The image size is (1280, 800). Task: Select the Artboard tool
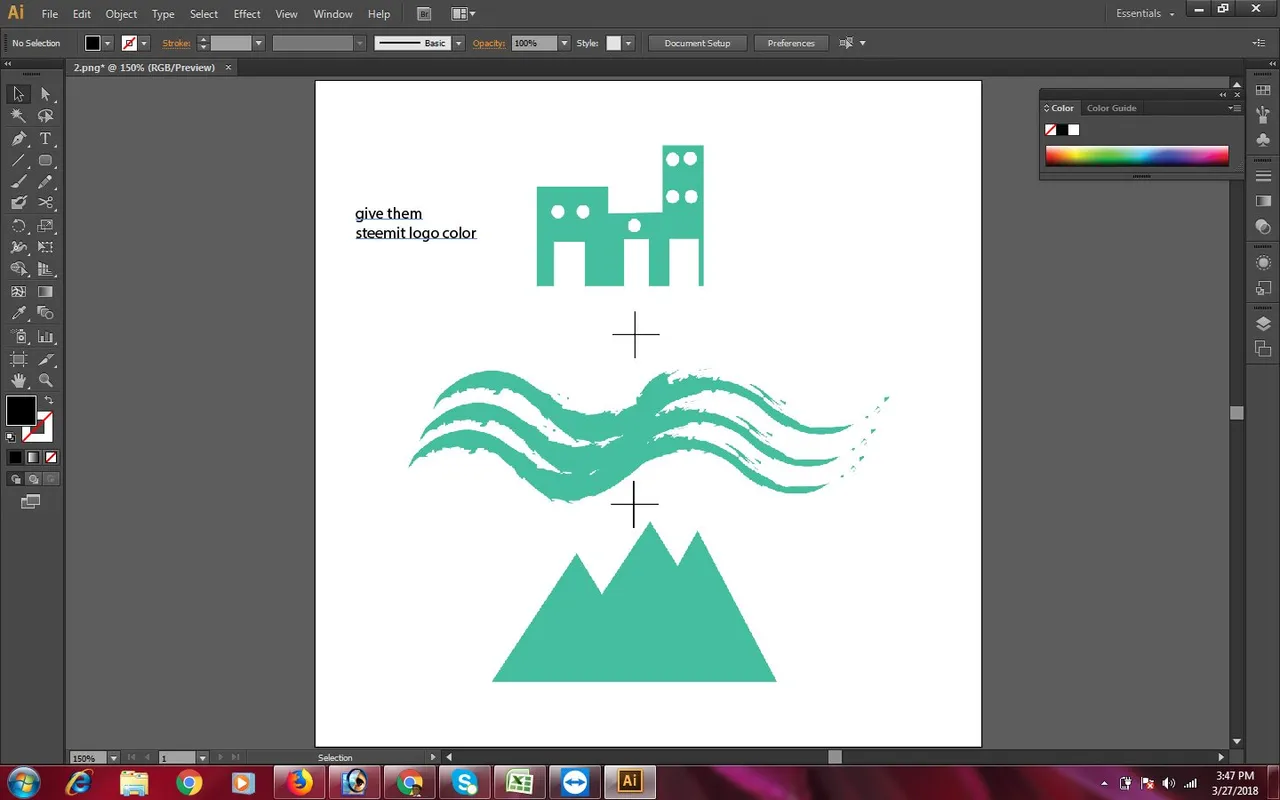click(18, 359)
